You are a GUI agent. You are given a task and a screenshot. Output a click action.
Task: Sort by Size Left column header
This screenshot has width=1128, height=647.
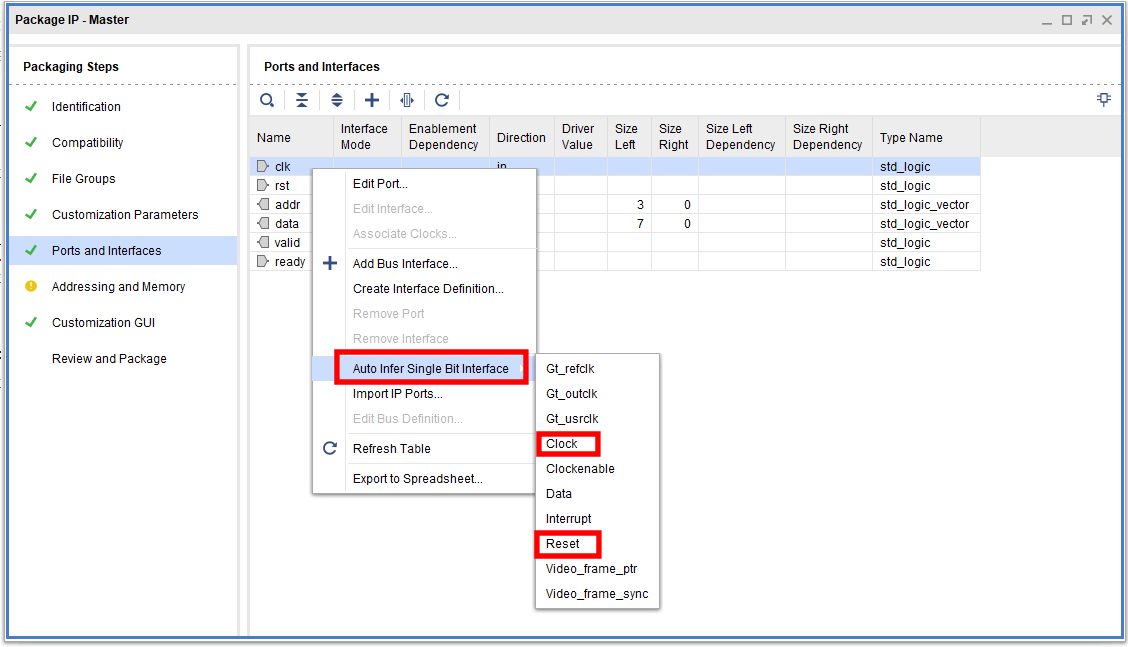(x=629, y=137)
